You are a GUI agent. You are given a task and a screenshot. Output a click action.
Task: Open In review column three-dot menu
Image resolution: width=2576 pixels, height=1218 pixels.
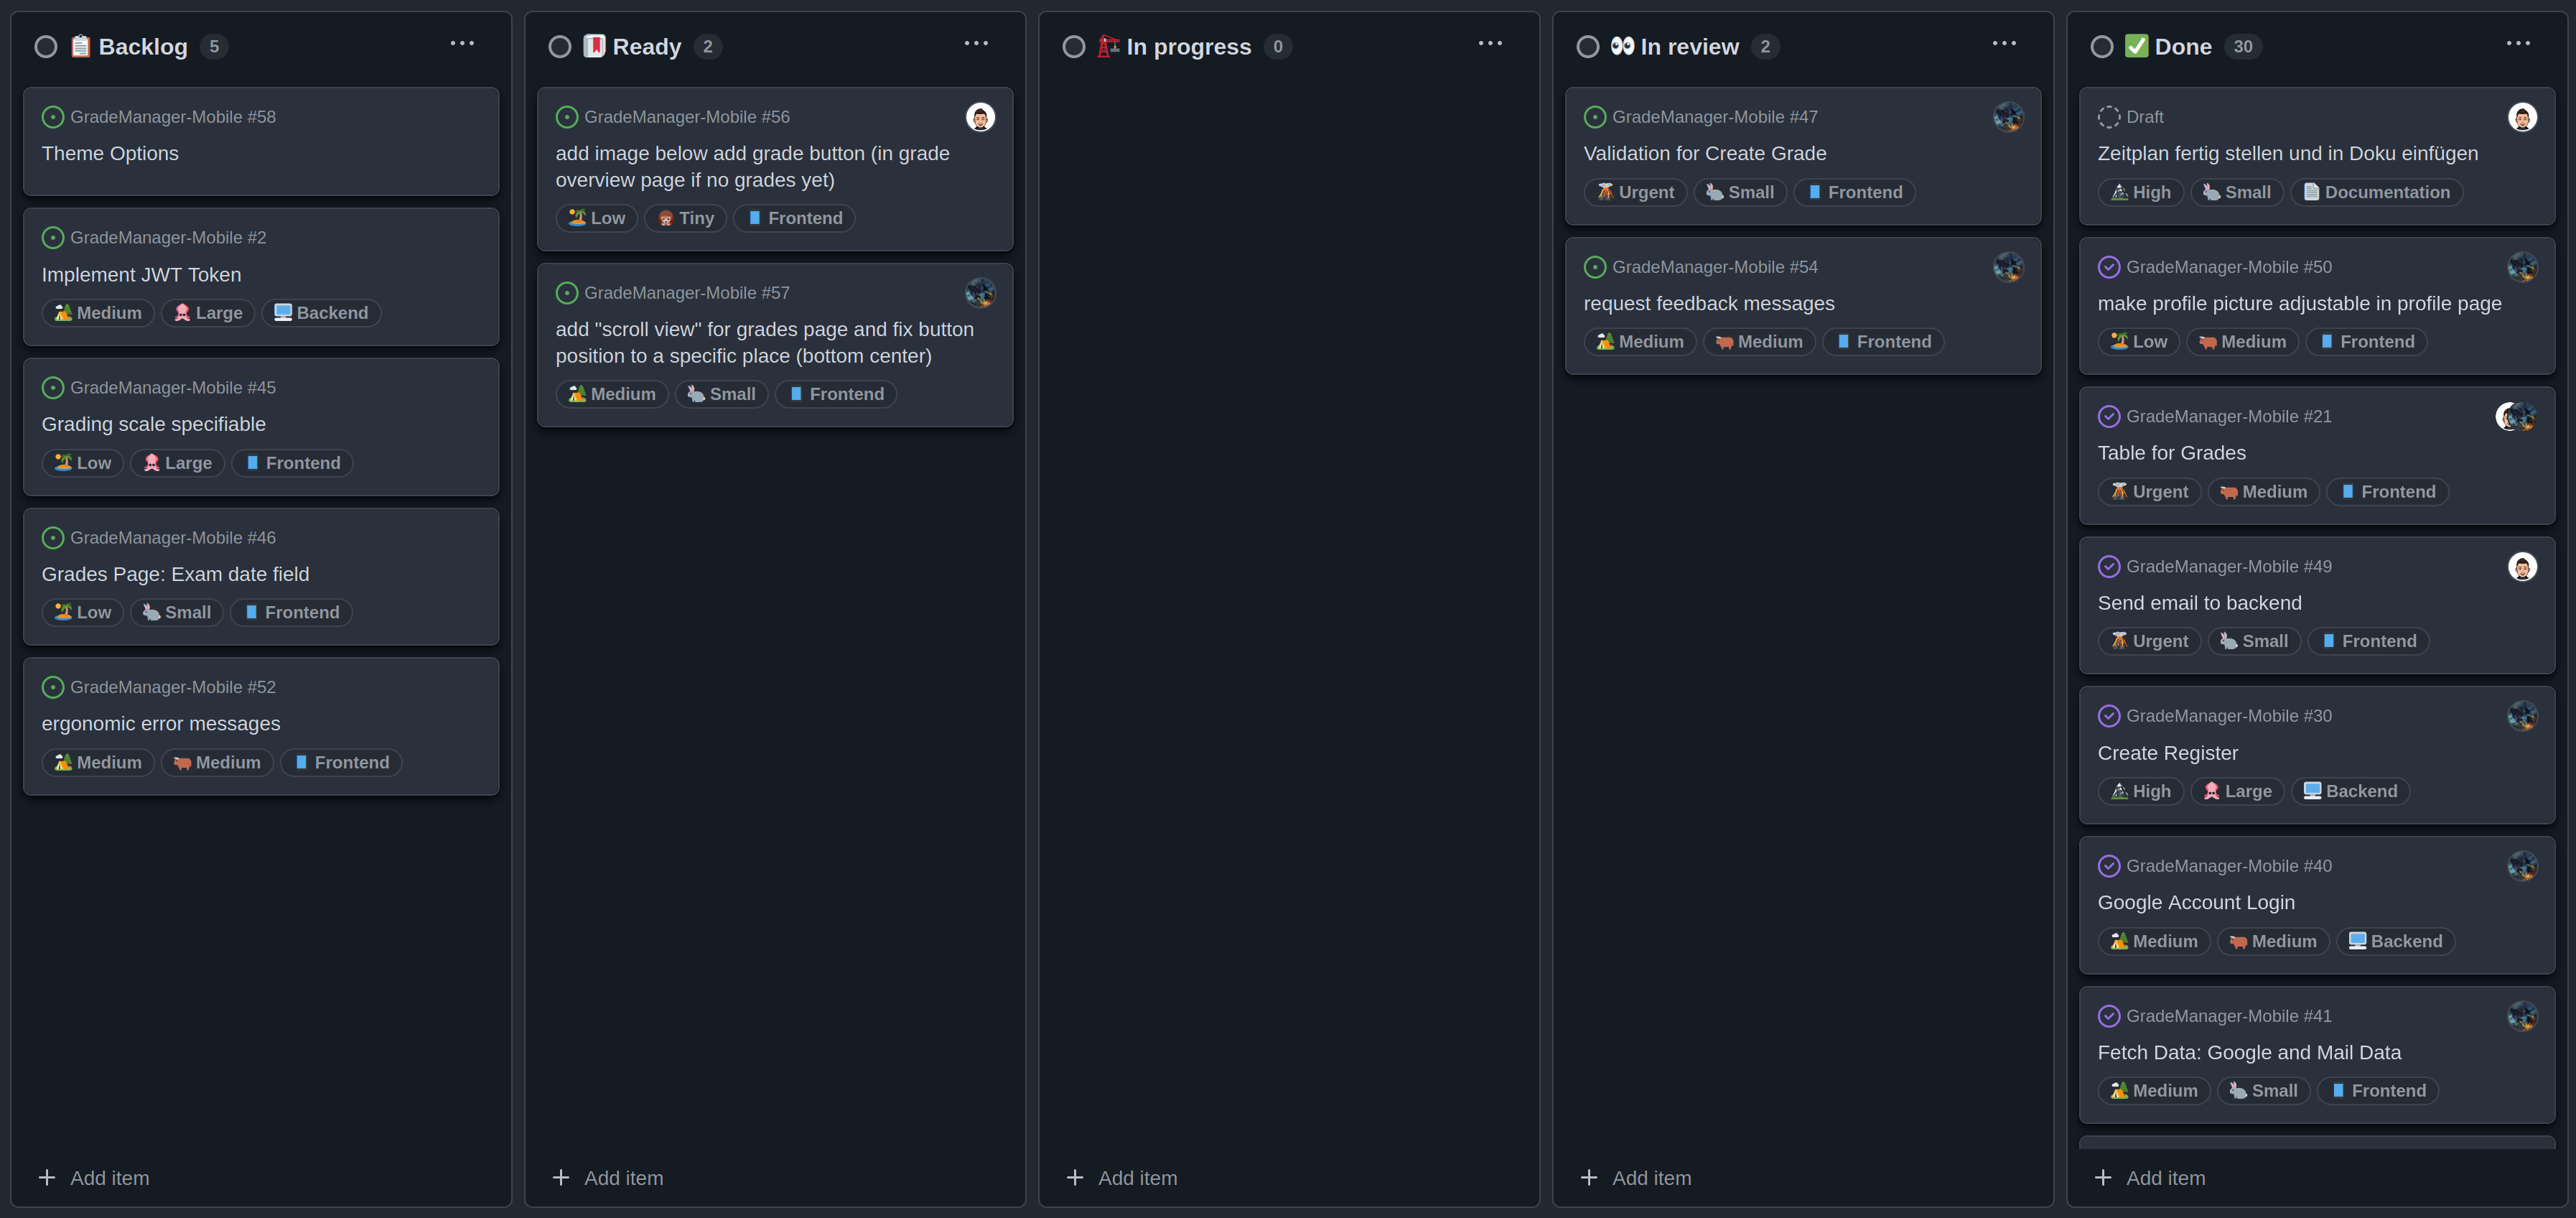(2004, 43)
